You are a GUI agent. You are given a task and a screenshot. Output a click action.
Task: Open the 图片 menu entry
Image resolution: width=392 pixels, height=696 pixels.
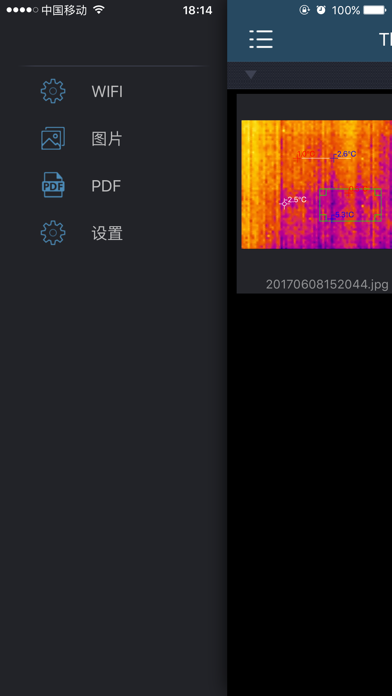[107, 139]
